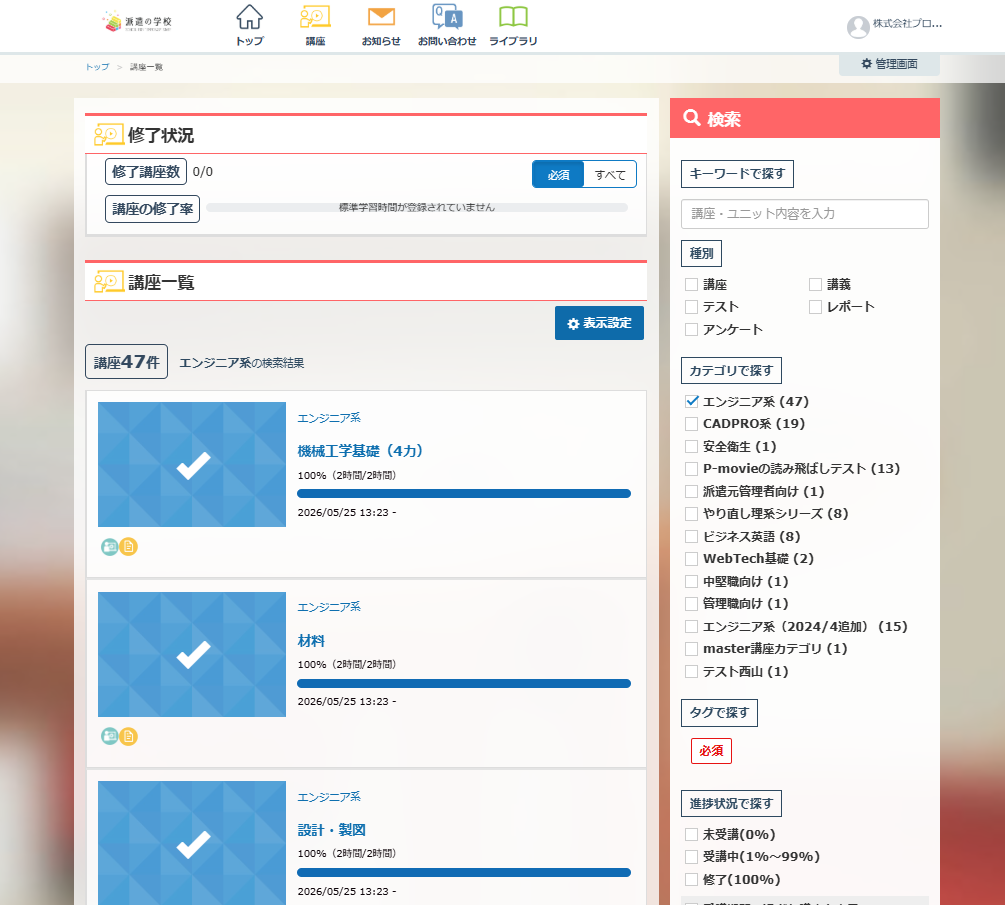Check the アンケート type checkbox
The image size is (1005, 905).
(x=691, y=329)
